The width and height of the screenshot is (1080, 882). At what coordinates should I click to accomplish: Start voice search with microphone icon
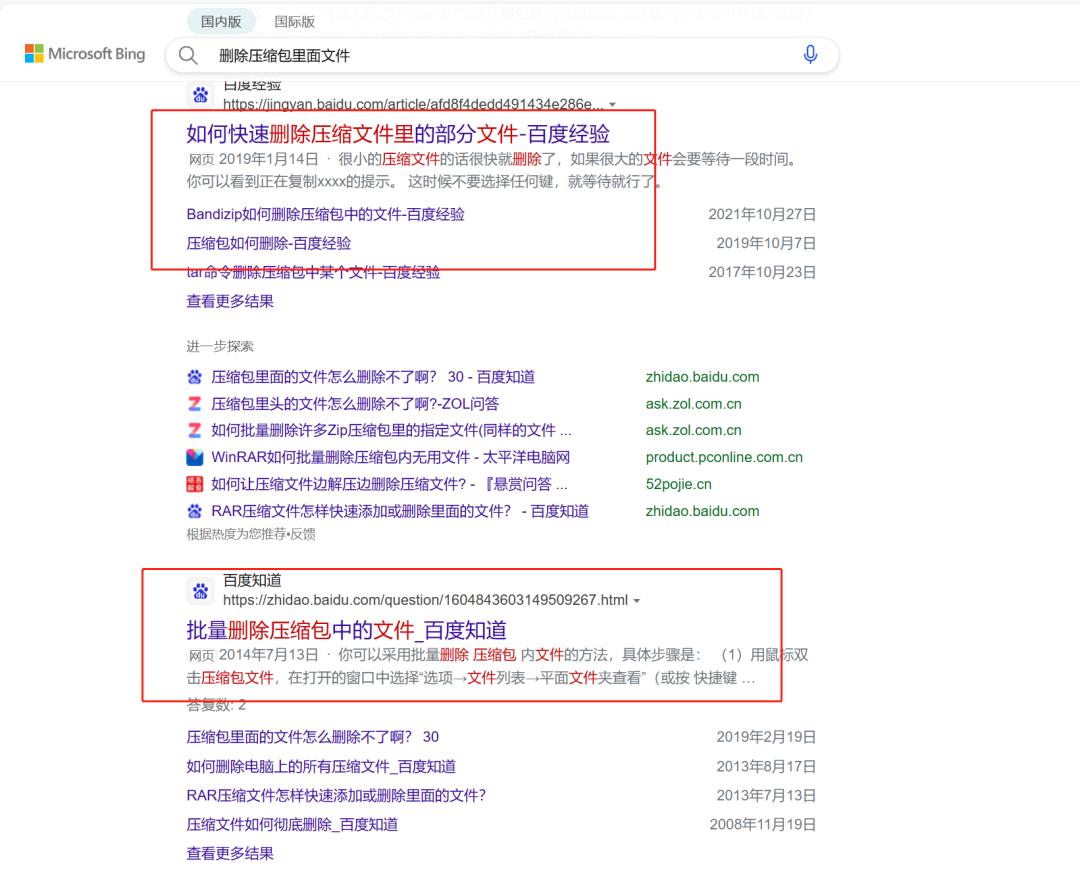(810, 54)
